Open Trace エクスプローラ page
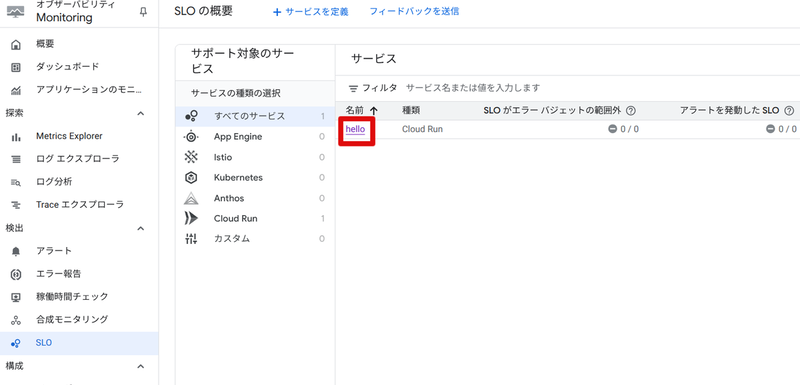The height and width of the screenshot is (385, 800). pyautogui.click(x=79, y=205)
